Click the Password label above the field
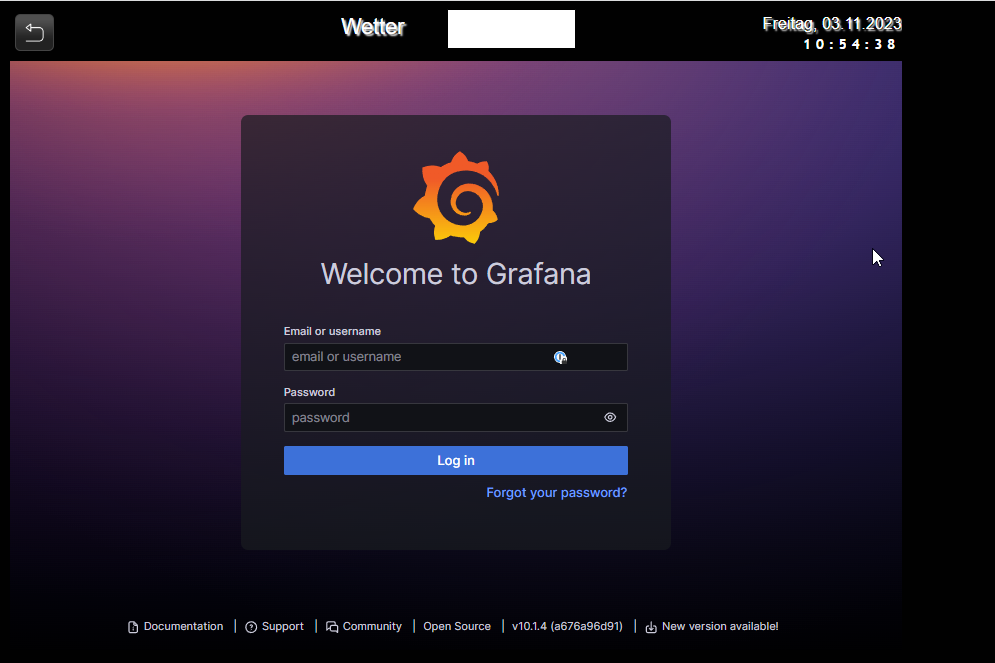This screenshot has width=995, height=663. [309, 392]
